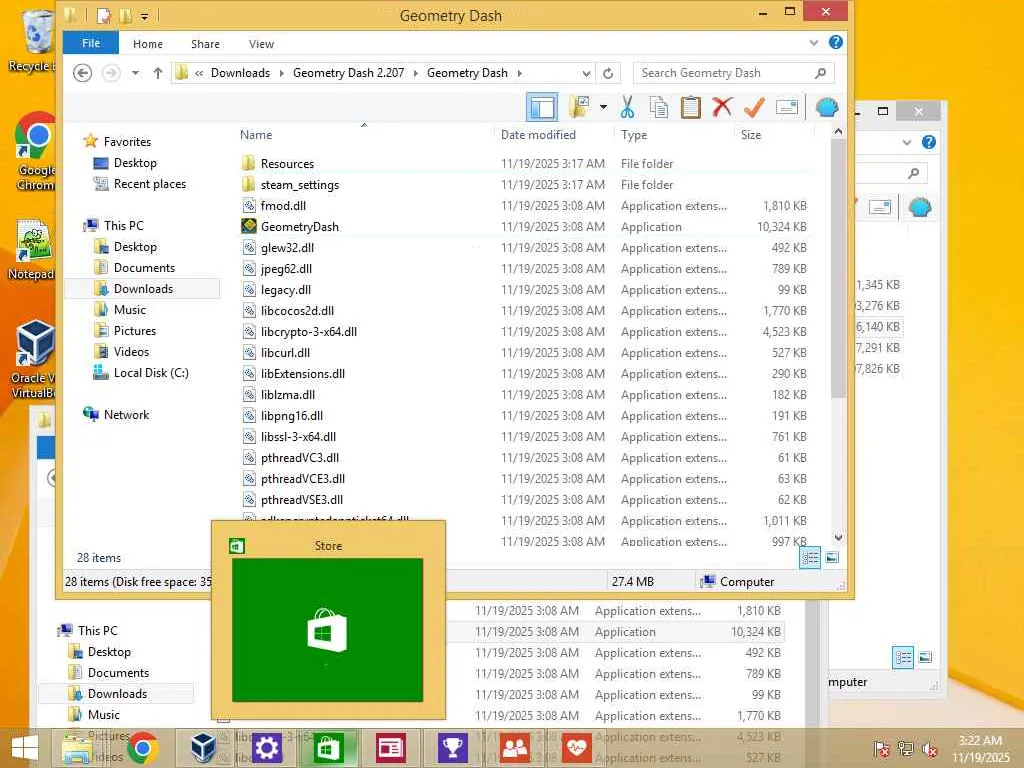
Task: Open Recycle Bin on the desktop
Action: click(33, 39)
